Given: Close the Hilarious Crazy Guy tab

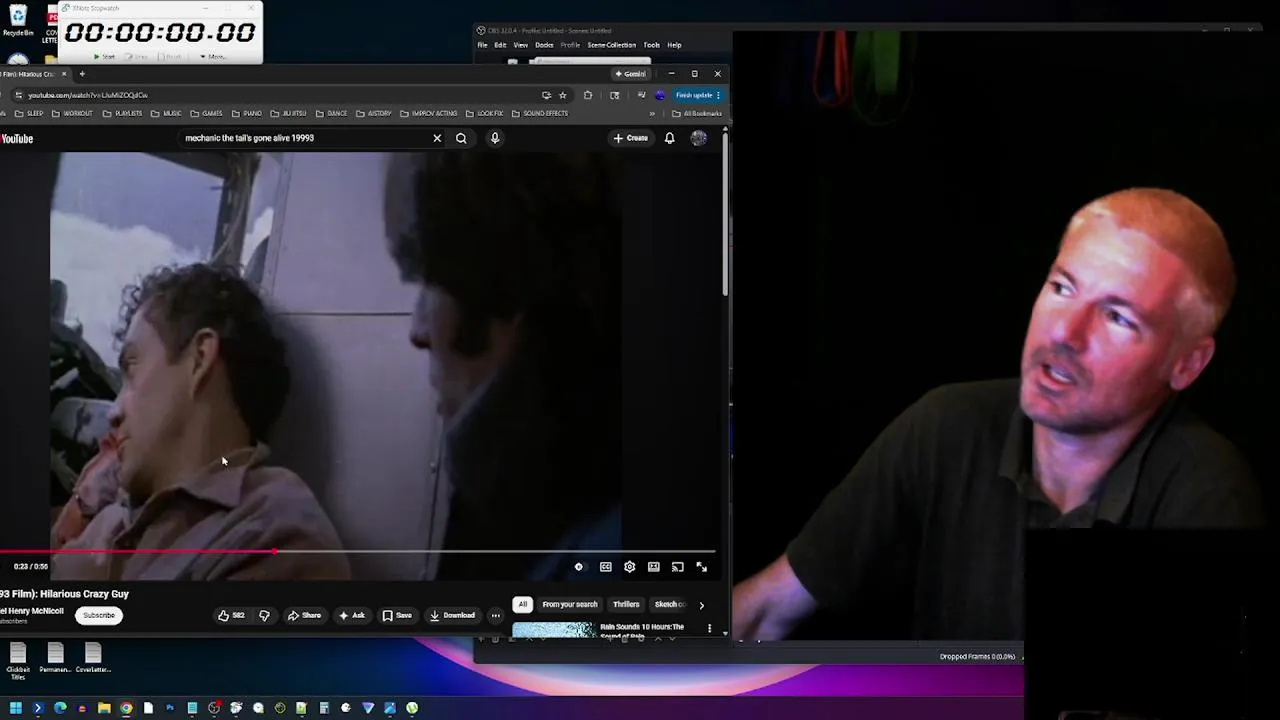Looking at the screenshot, I should (x=64, y=74).
